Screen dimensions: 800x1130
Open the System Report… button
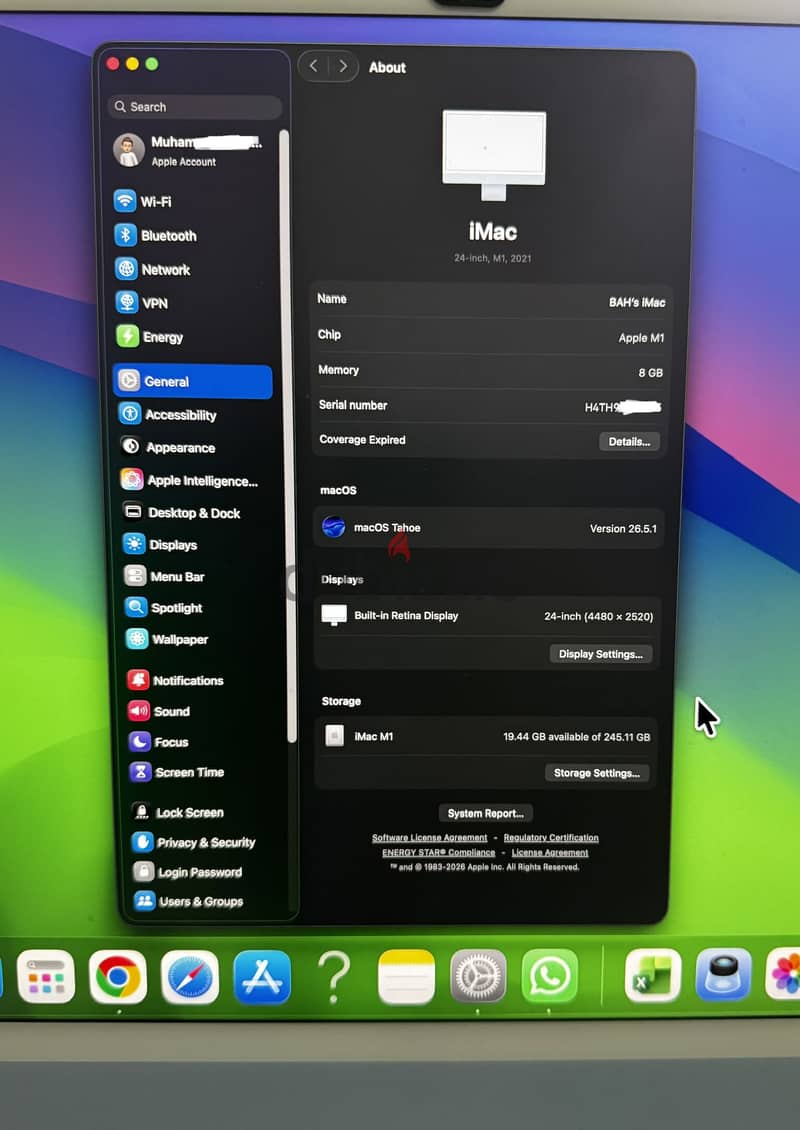click(x=486, y=813)
